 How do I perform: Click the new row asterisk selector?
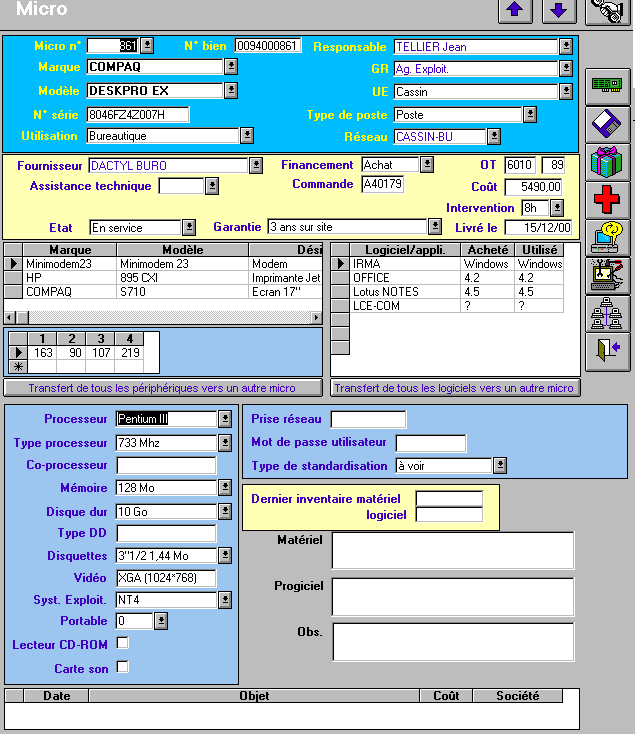click(x=18, y=366)
